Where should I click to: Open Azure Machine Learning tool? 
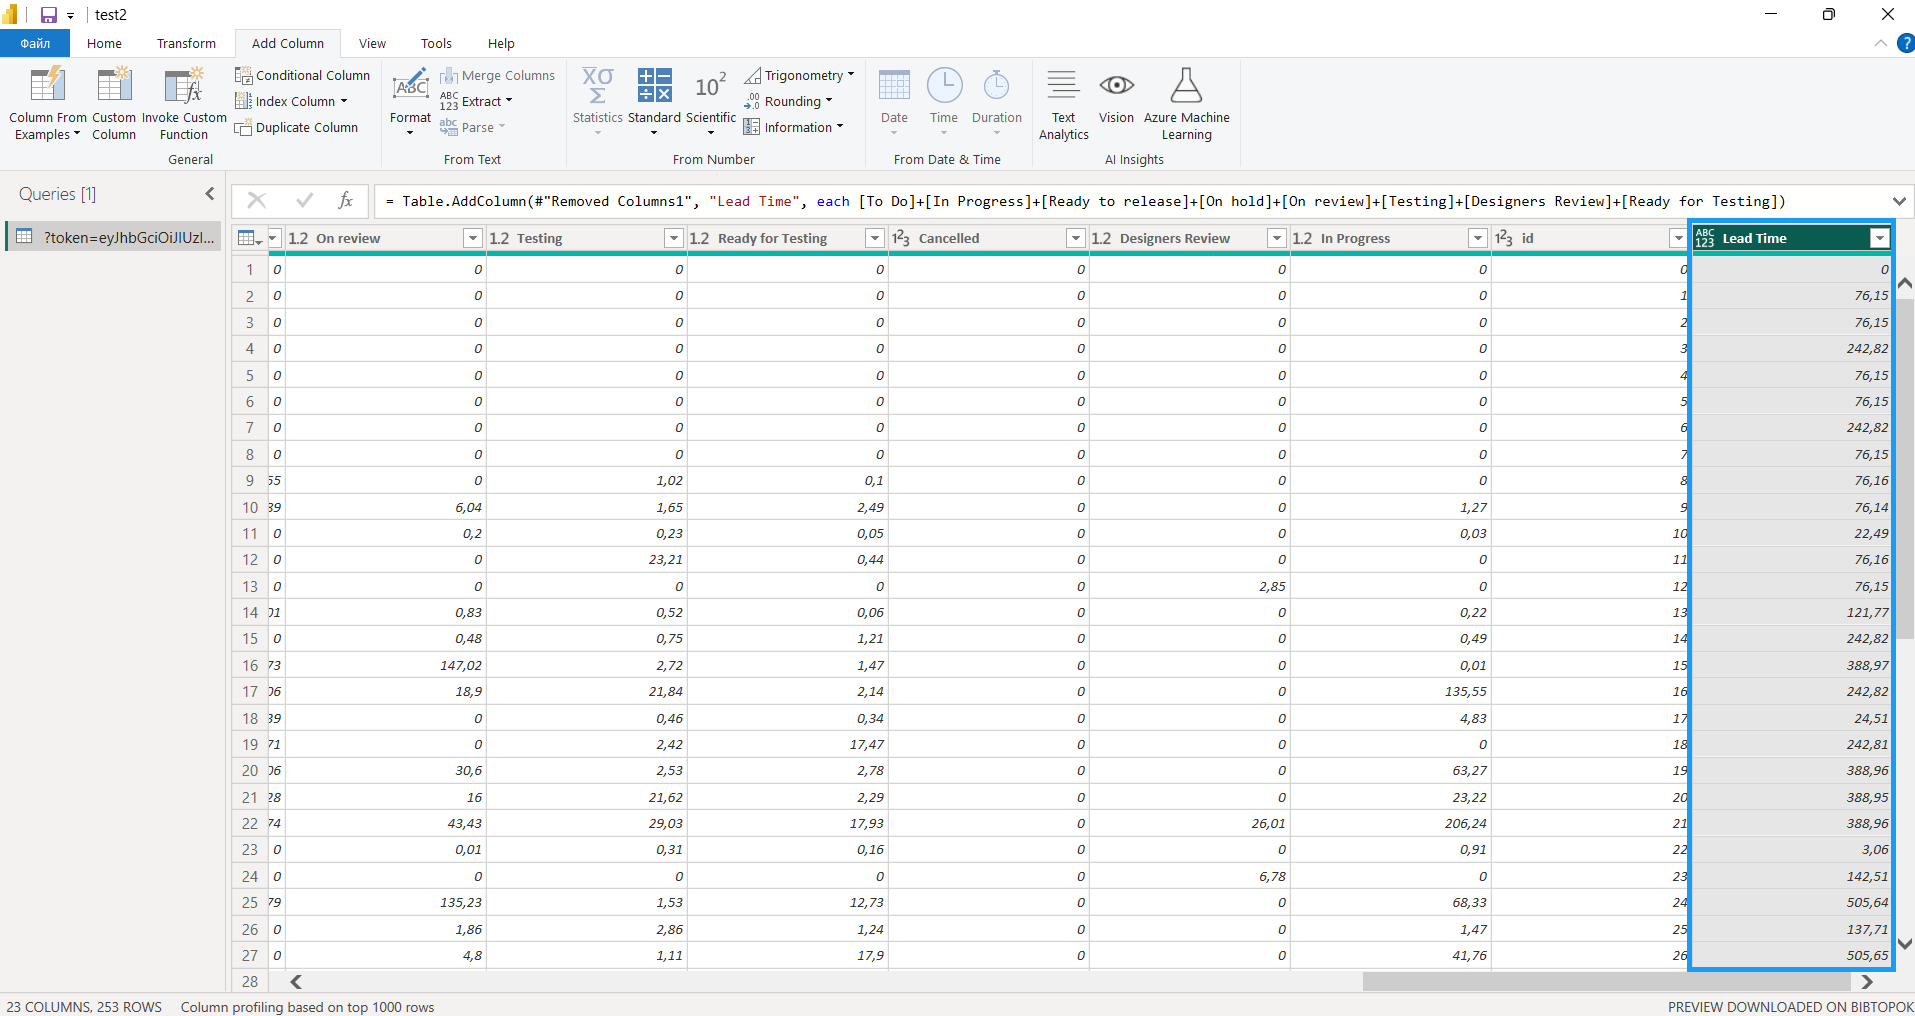point(1186,88)
